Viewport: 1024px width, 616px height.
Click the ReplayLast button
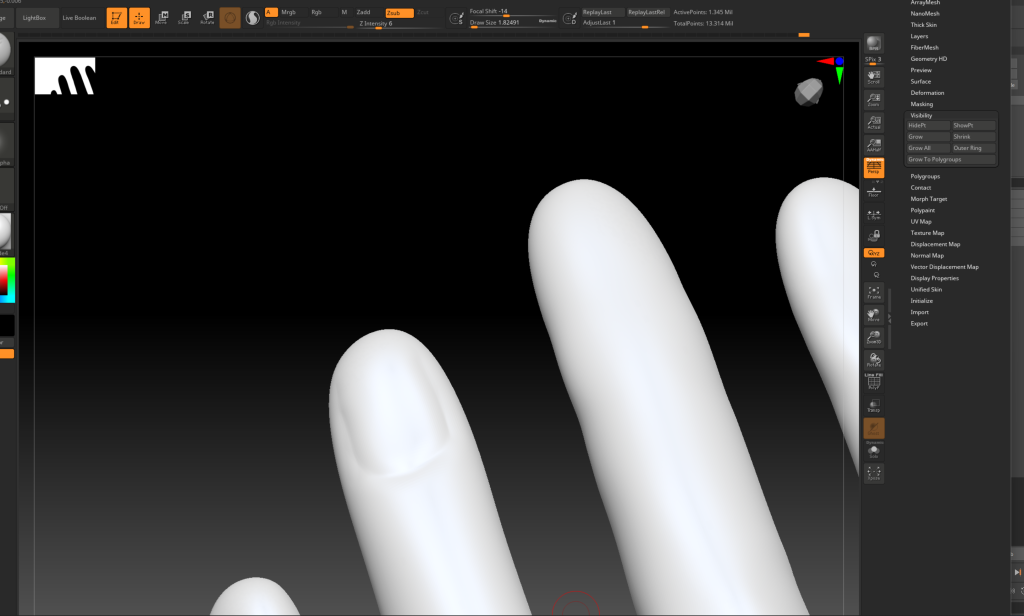click(x=602, y=12)
